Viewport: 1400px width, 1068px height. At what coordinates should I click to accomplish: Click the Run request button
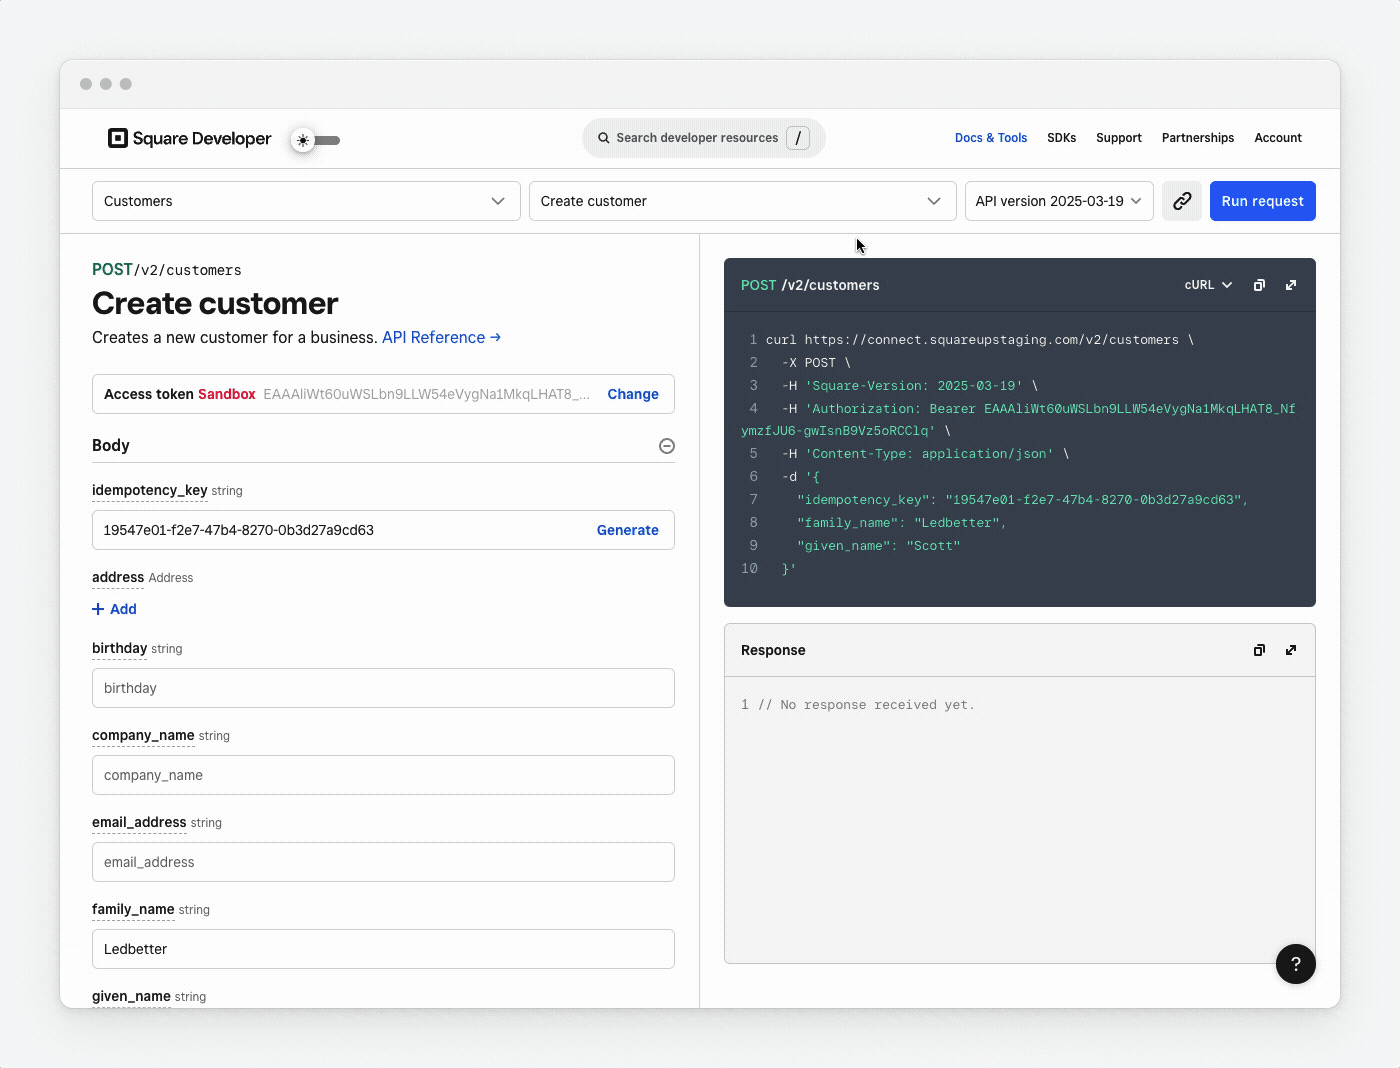1263,201
